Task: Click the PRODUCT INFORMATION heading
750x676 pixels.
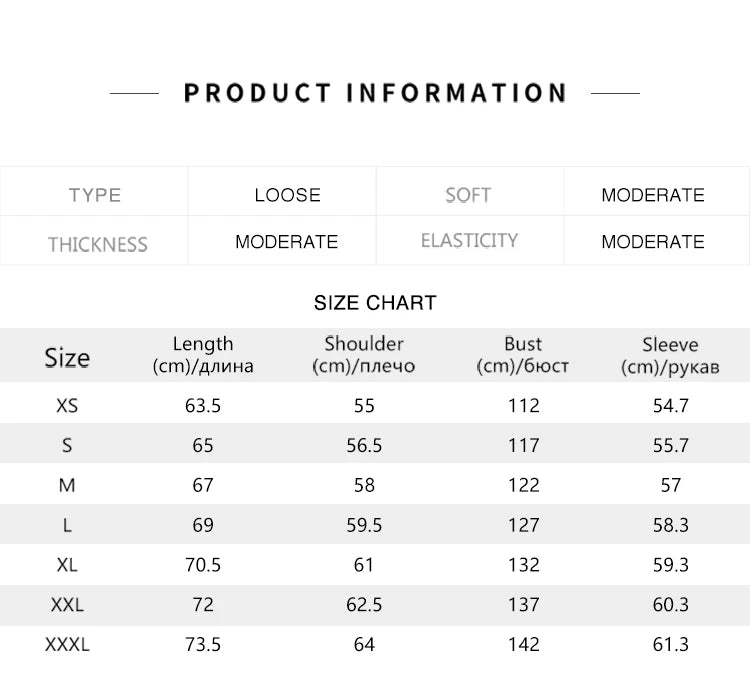Action: pyautogui.click(x=375, y=93)
